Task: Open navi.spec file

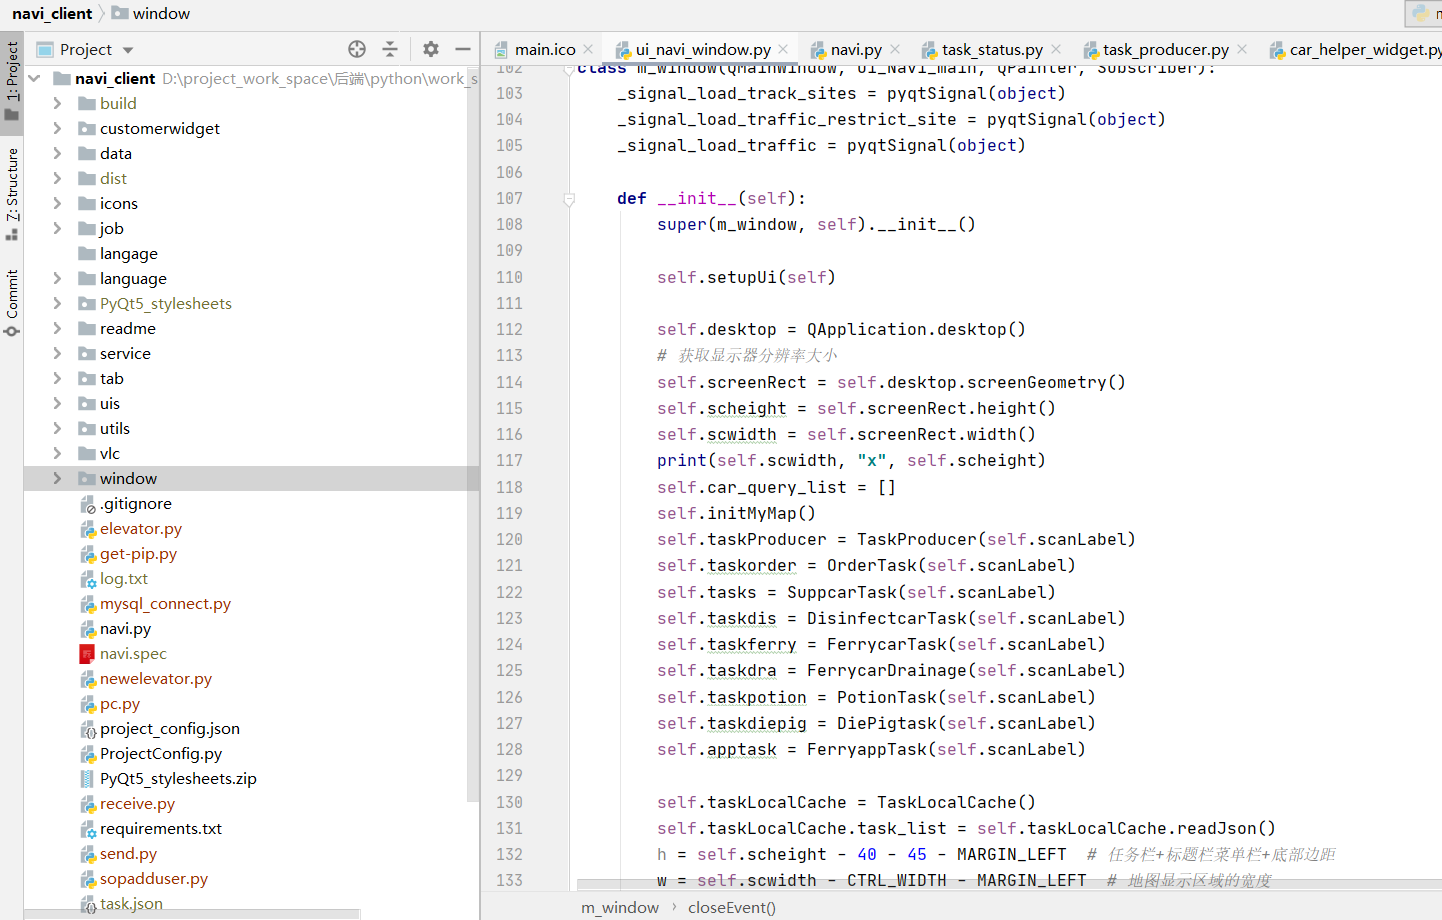Action: [x=133, y=653]
